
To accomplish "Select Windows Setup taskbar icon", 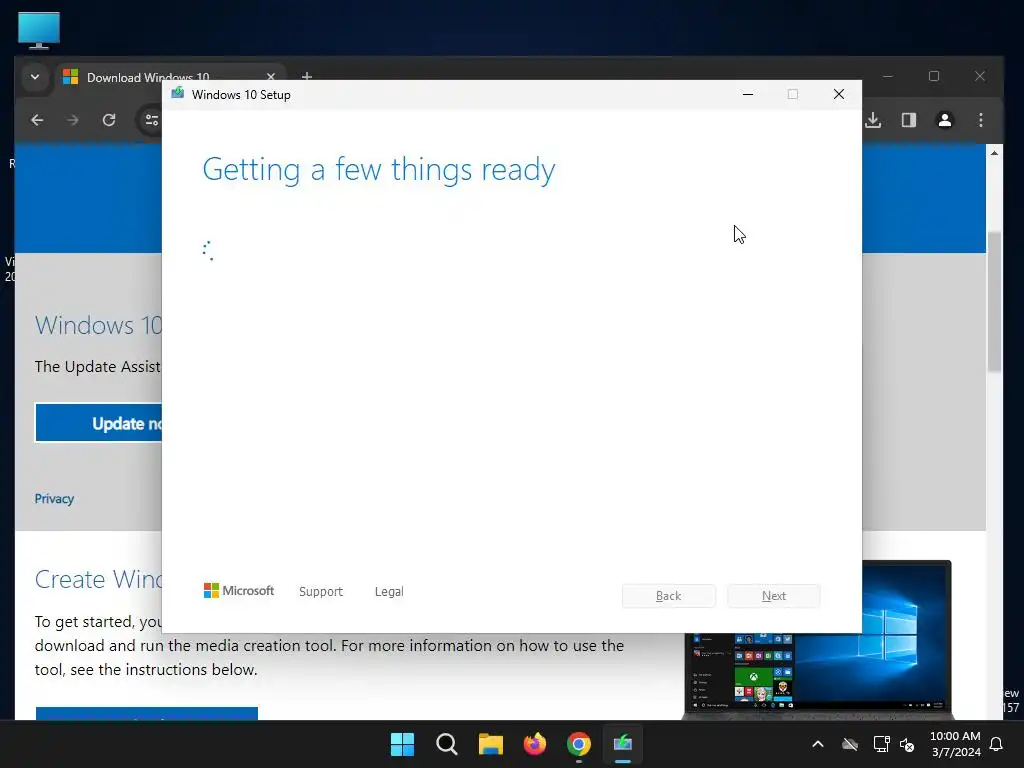I will (x=623, y=744).
